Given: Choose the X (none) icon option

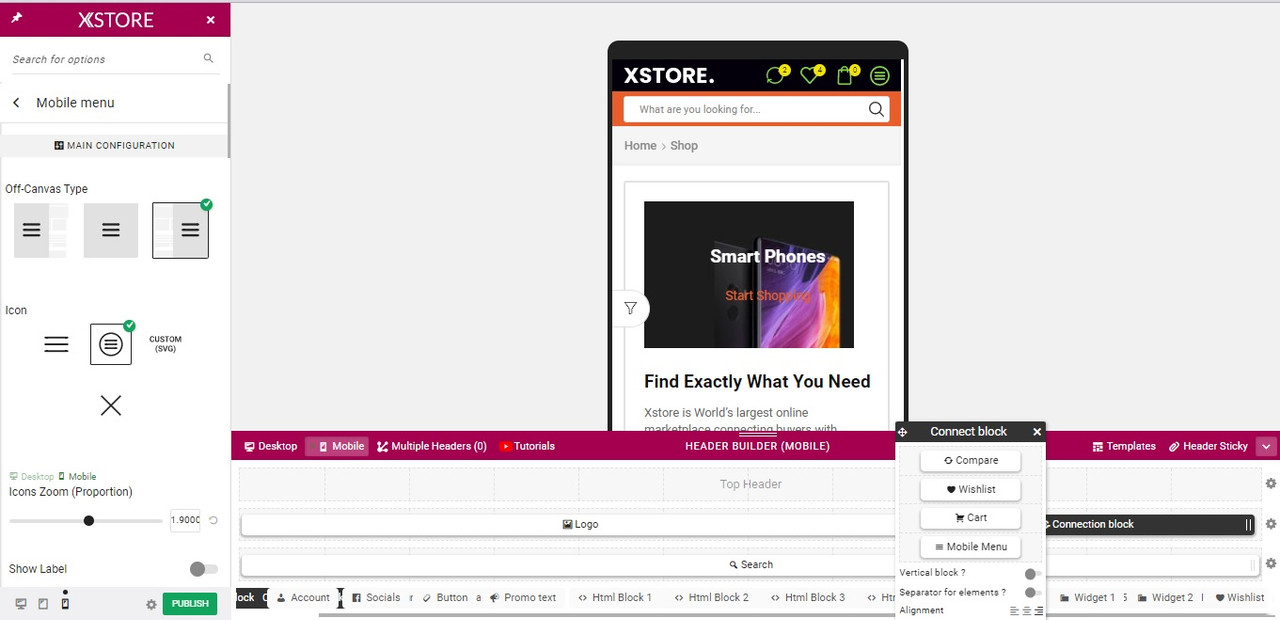Looking at the screenshot, I should coord(111,405).
